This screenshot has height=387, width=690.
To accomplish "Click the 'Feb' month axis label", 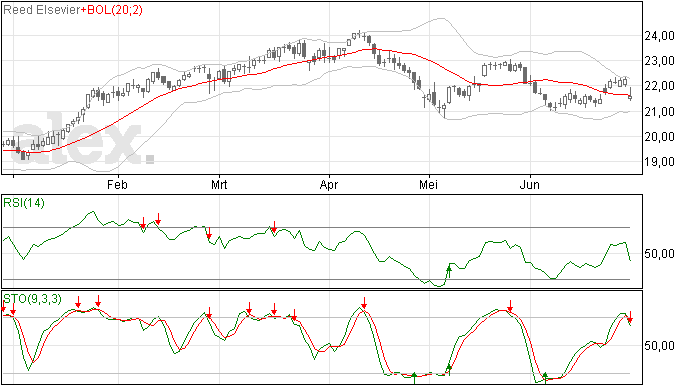I will point(117,184).
